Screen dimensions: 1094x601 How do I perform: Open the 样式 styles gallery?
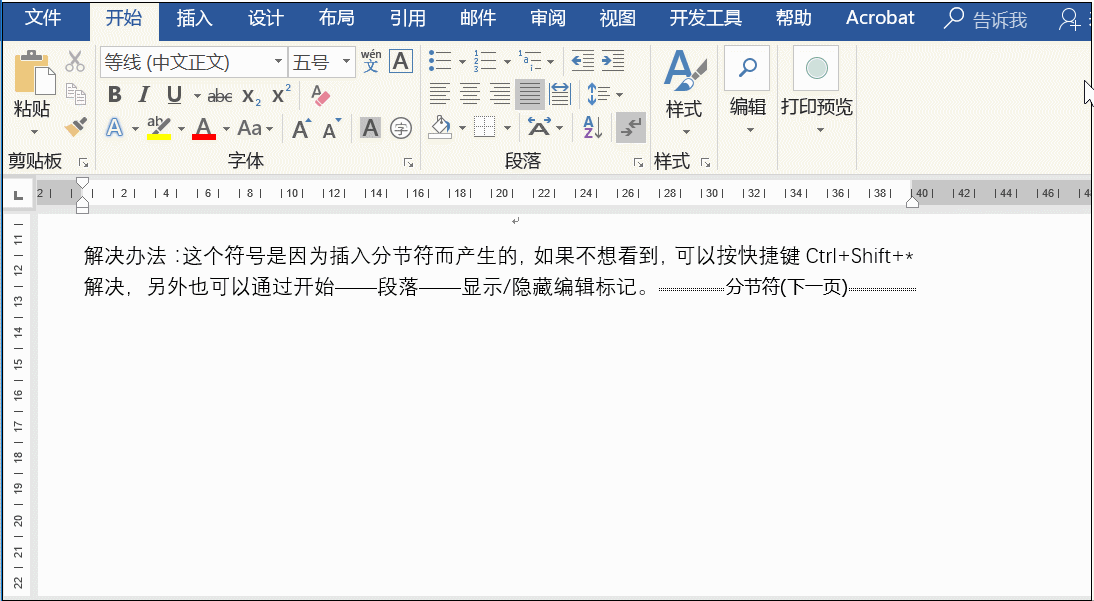(684, 92)
